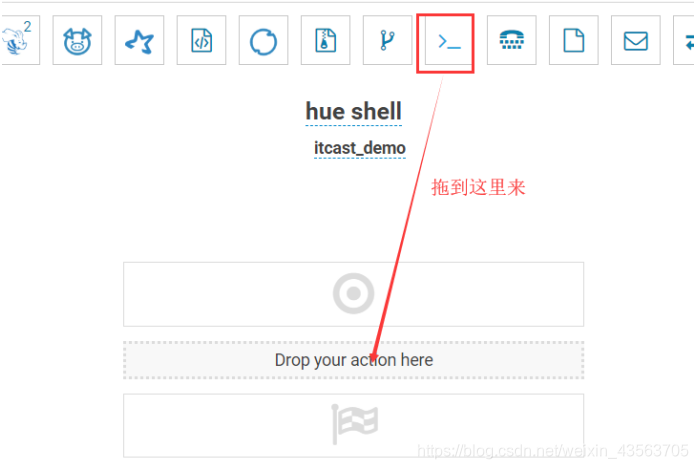Click the red annotation text 拖到这里来
Viewport: 698px width, 469px height.
point(478,187)
